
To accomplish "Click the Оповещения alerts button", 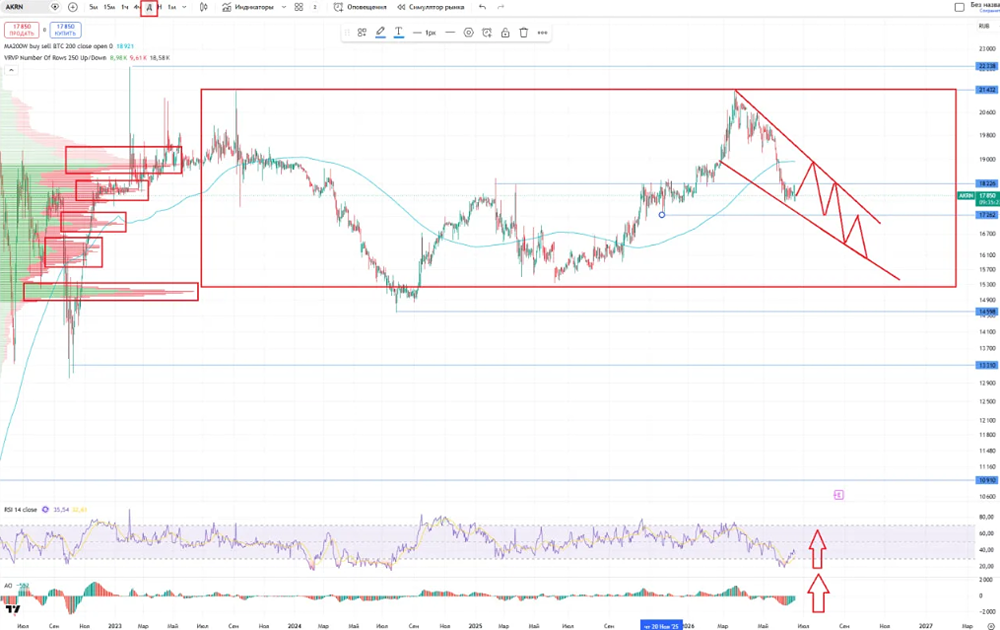I will tap(360, 7).
